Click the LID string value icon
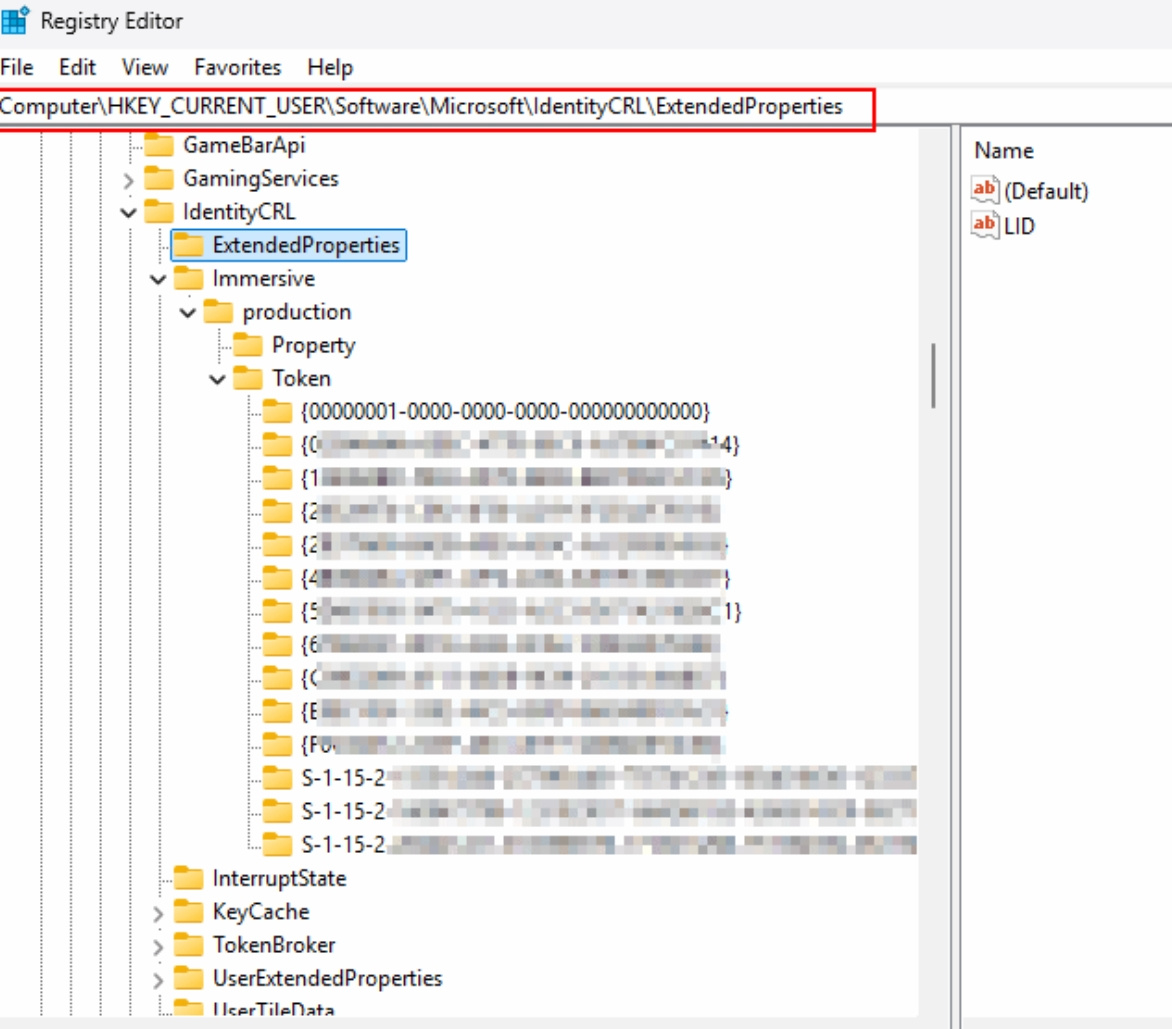The height and width of the screenshot is (1029, 1172). (985, 225)
